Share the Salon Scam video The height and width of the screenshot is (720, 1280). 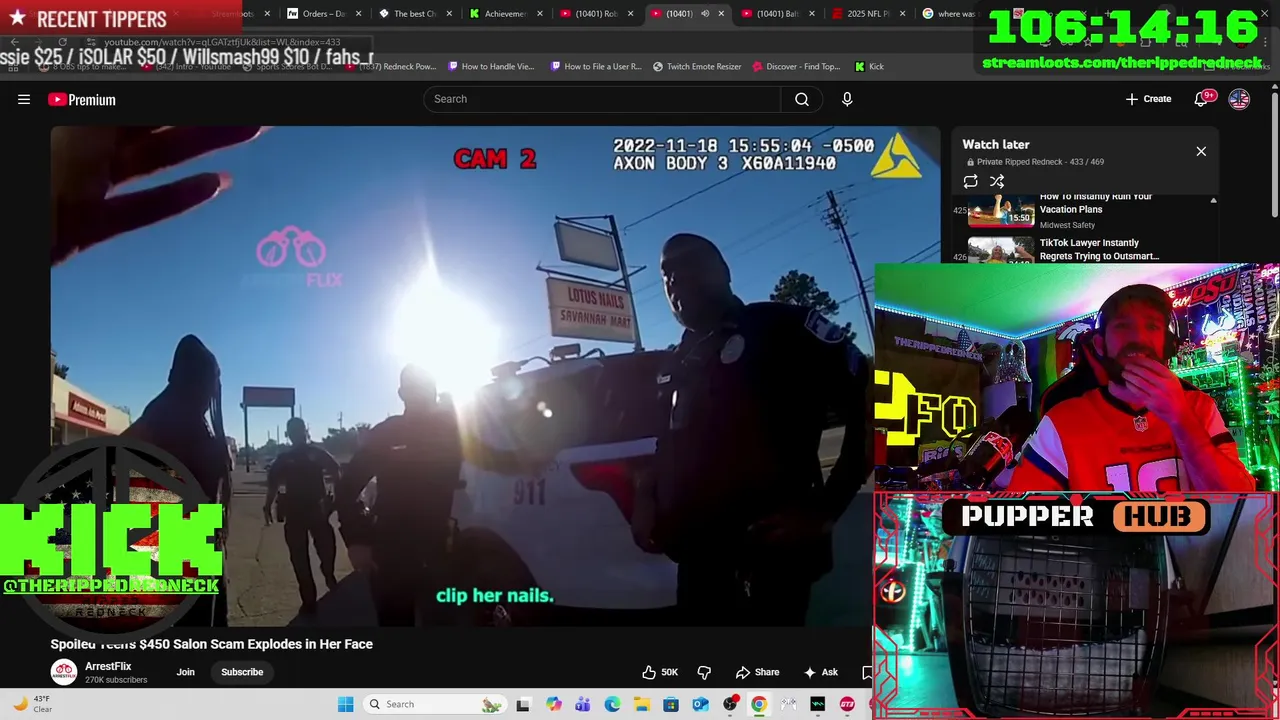(758, 672)
